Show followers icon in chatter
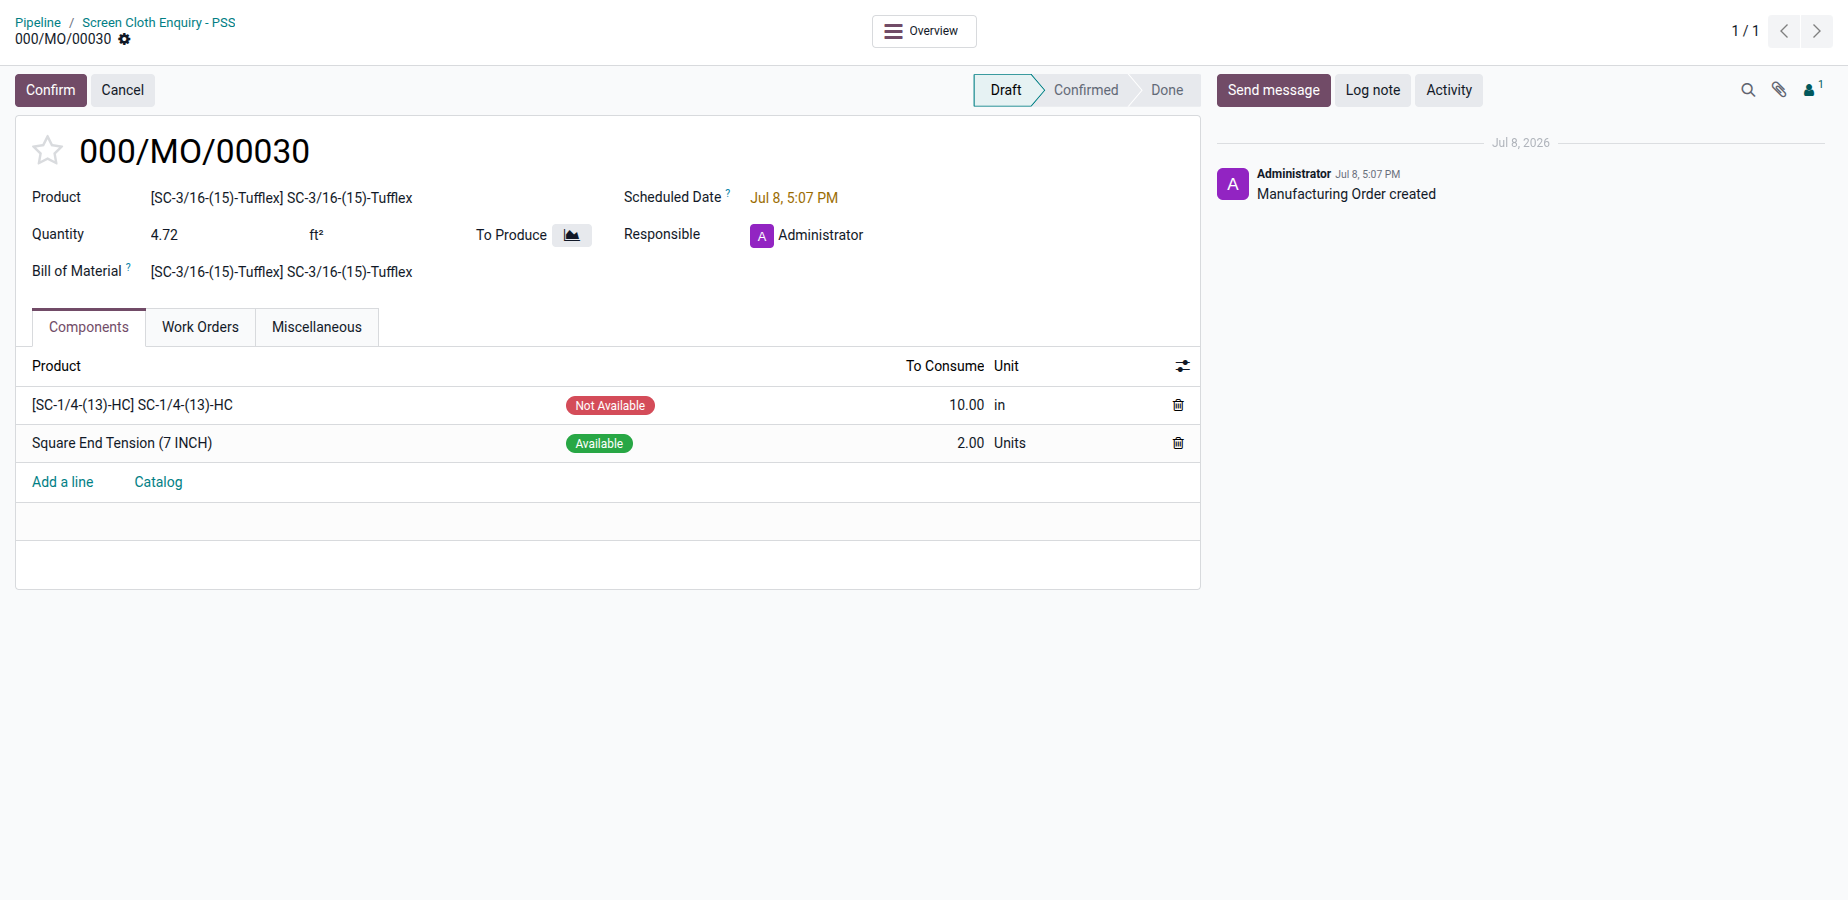This screenshot has width=1848, height=900. [1812, 89]
